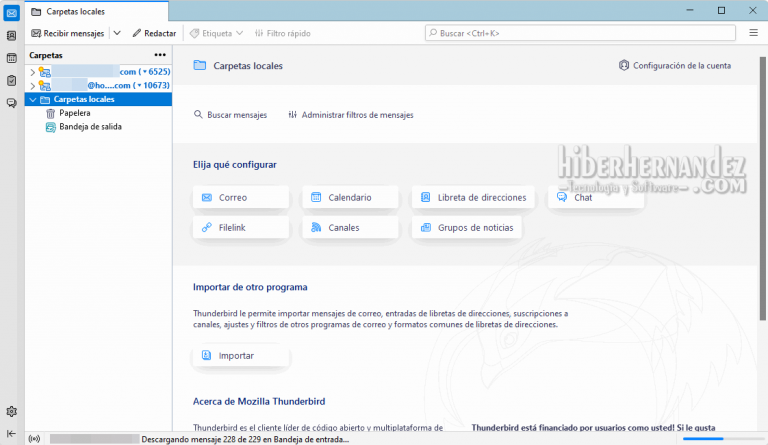Viewport: 768px width, 445px height.
Task: Open Configuración de la cuenta
Action: tap(674, 66)
